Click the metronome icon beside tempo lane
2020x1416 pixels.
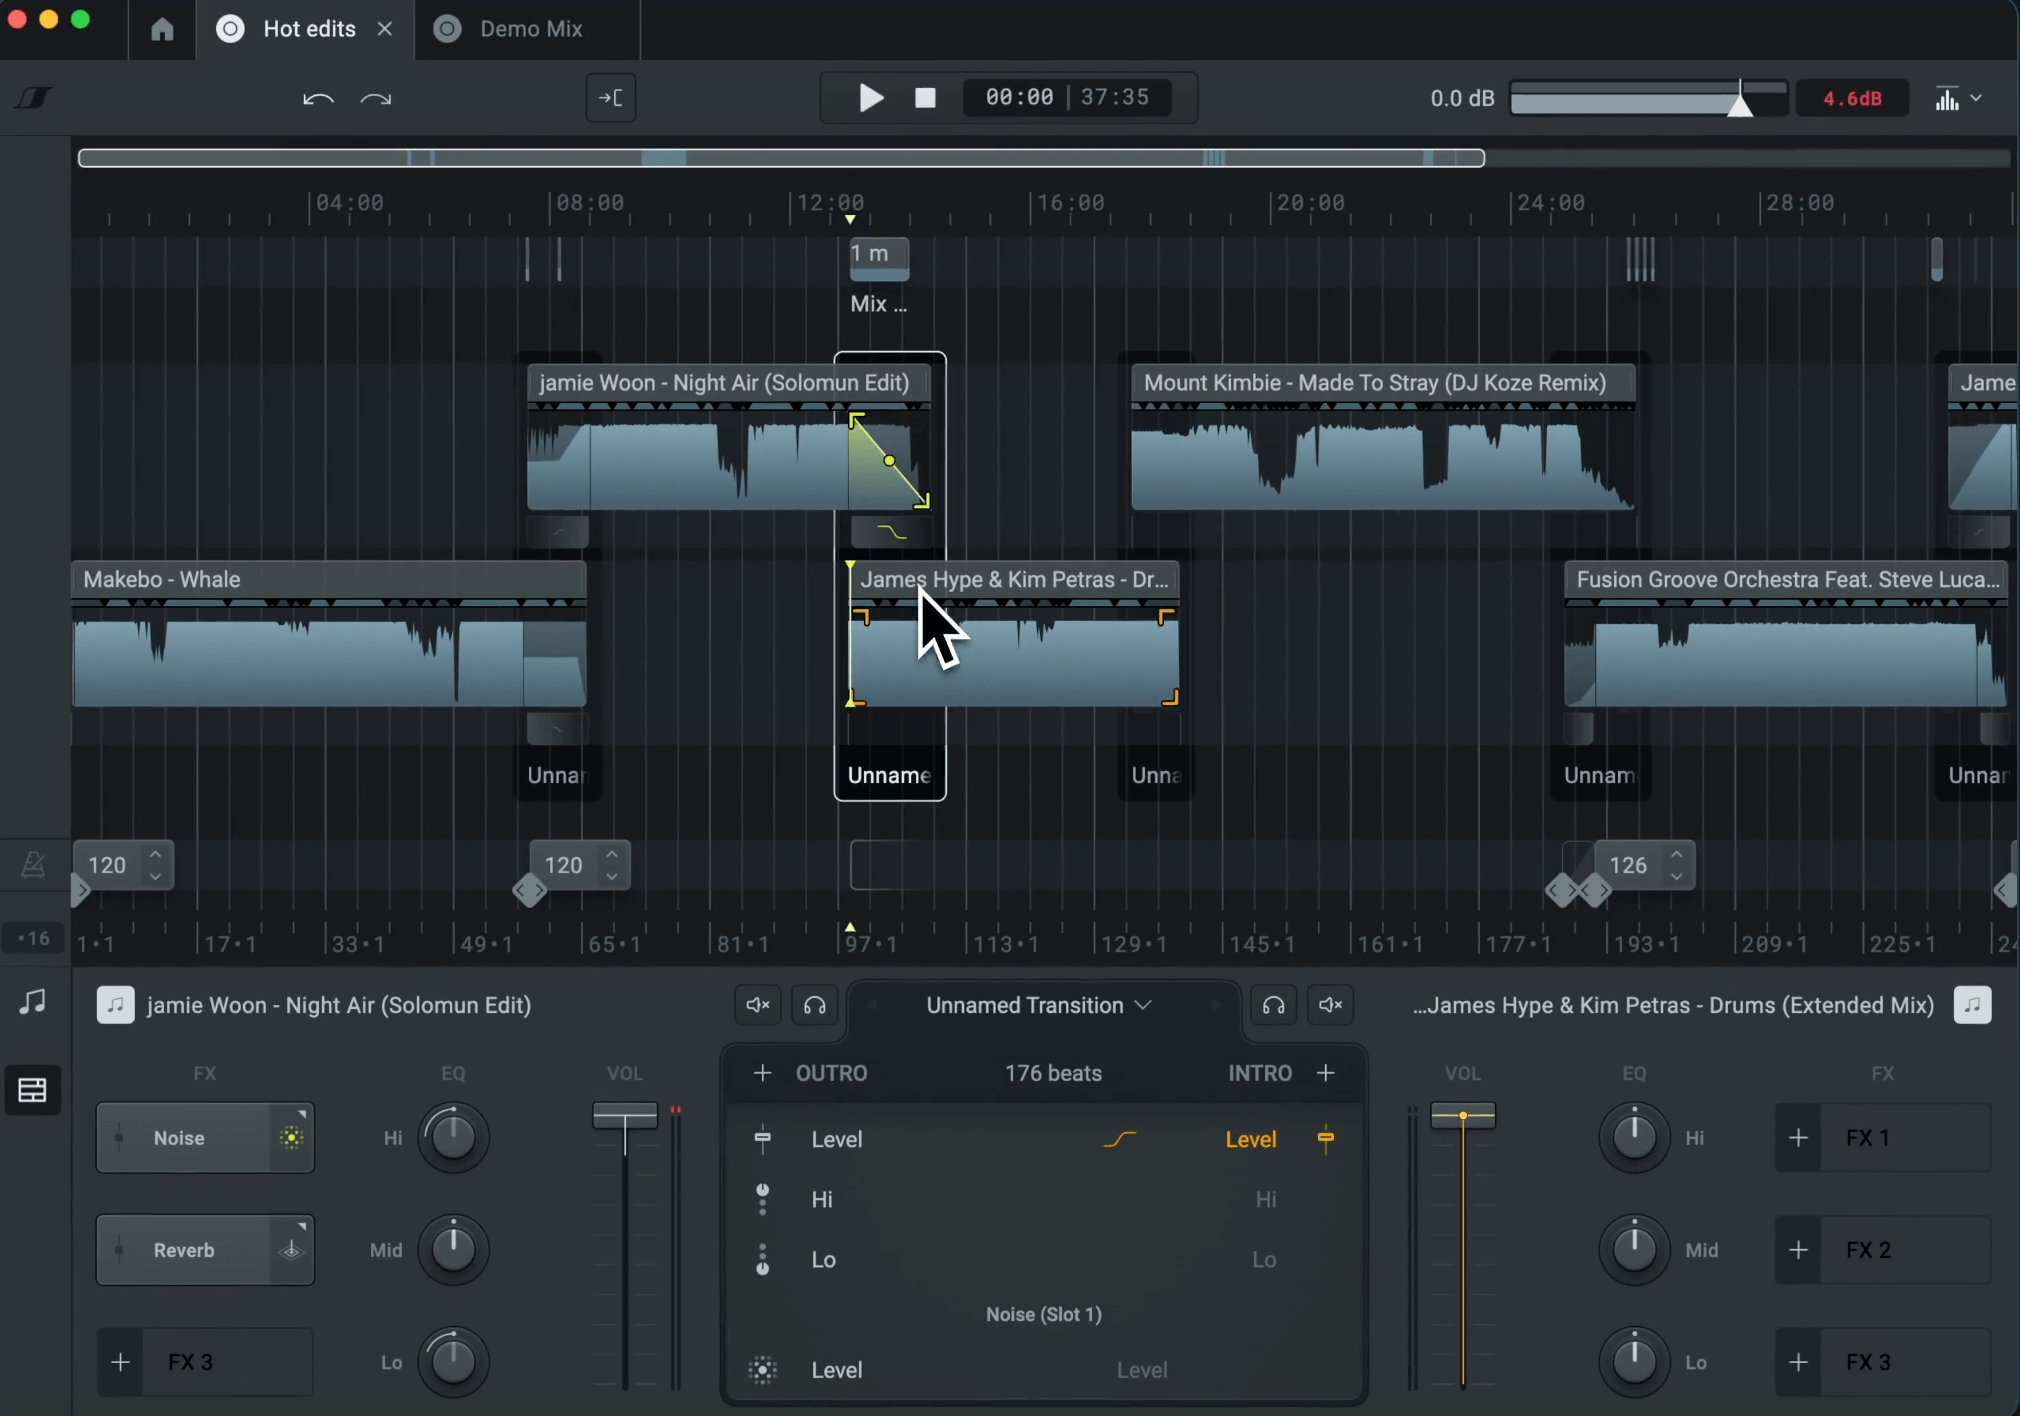pos(33,865)
